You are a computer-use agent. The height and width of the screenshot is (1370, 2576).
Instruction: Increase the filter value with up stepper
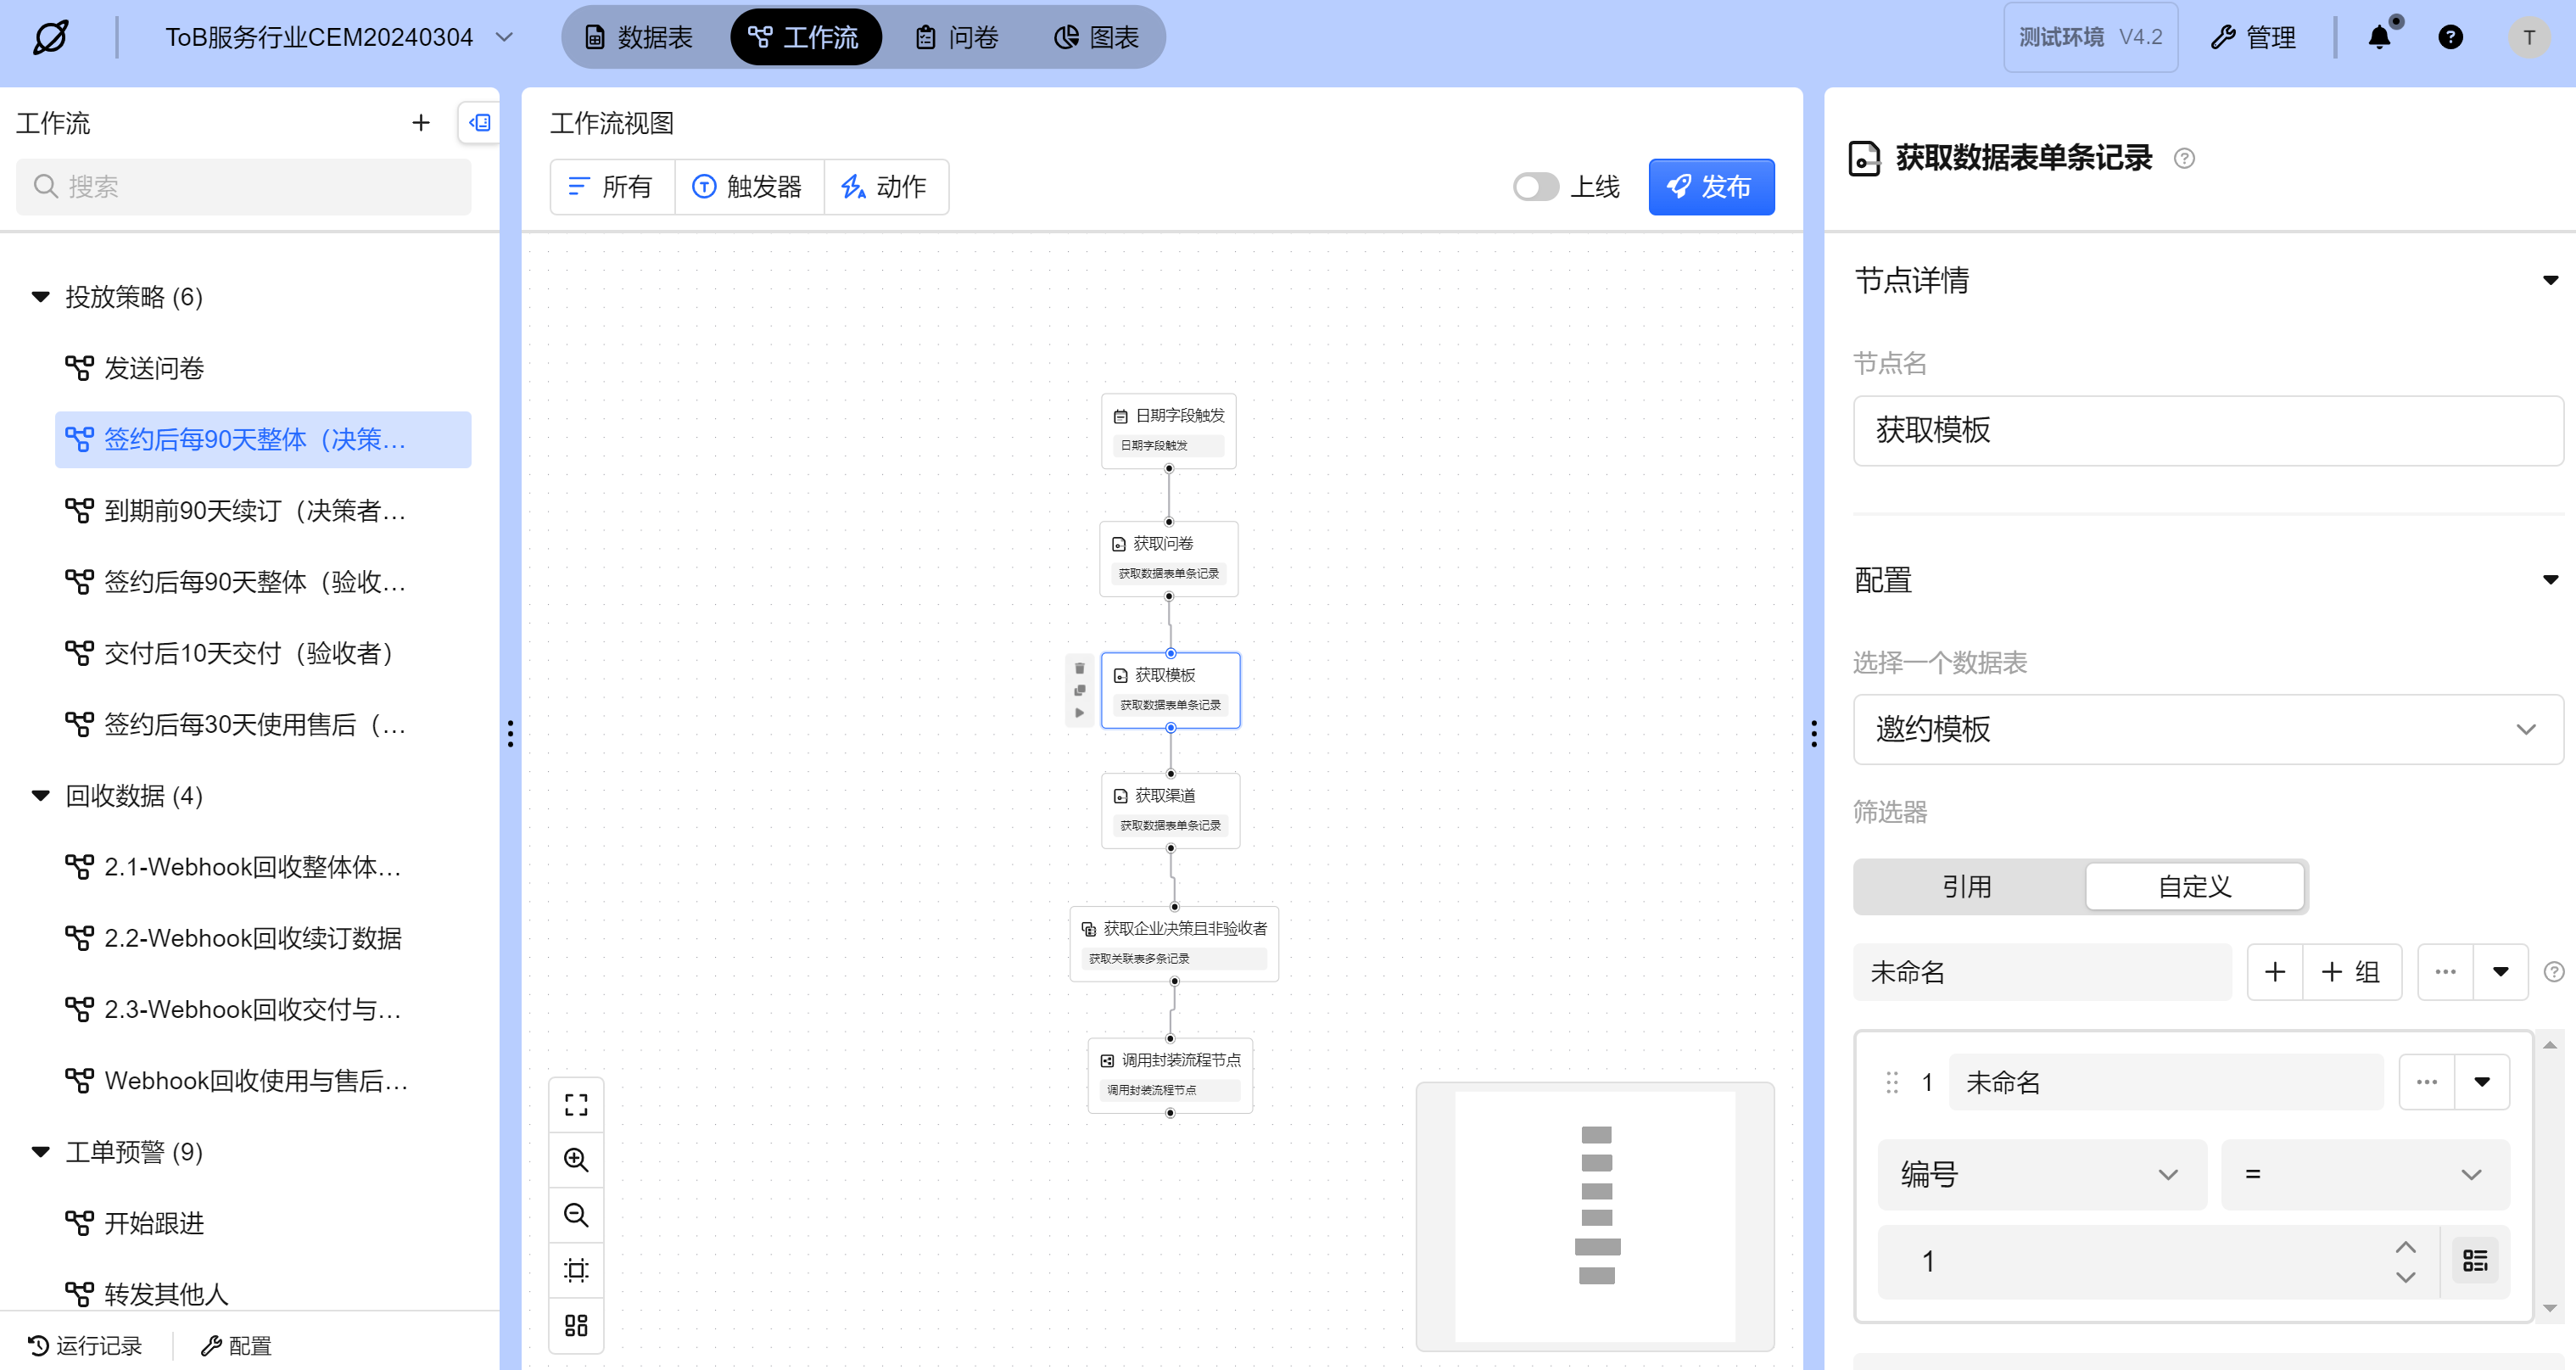pos(2405,1247)
